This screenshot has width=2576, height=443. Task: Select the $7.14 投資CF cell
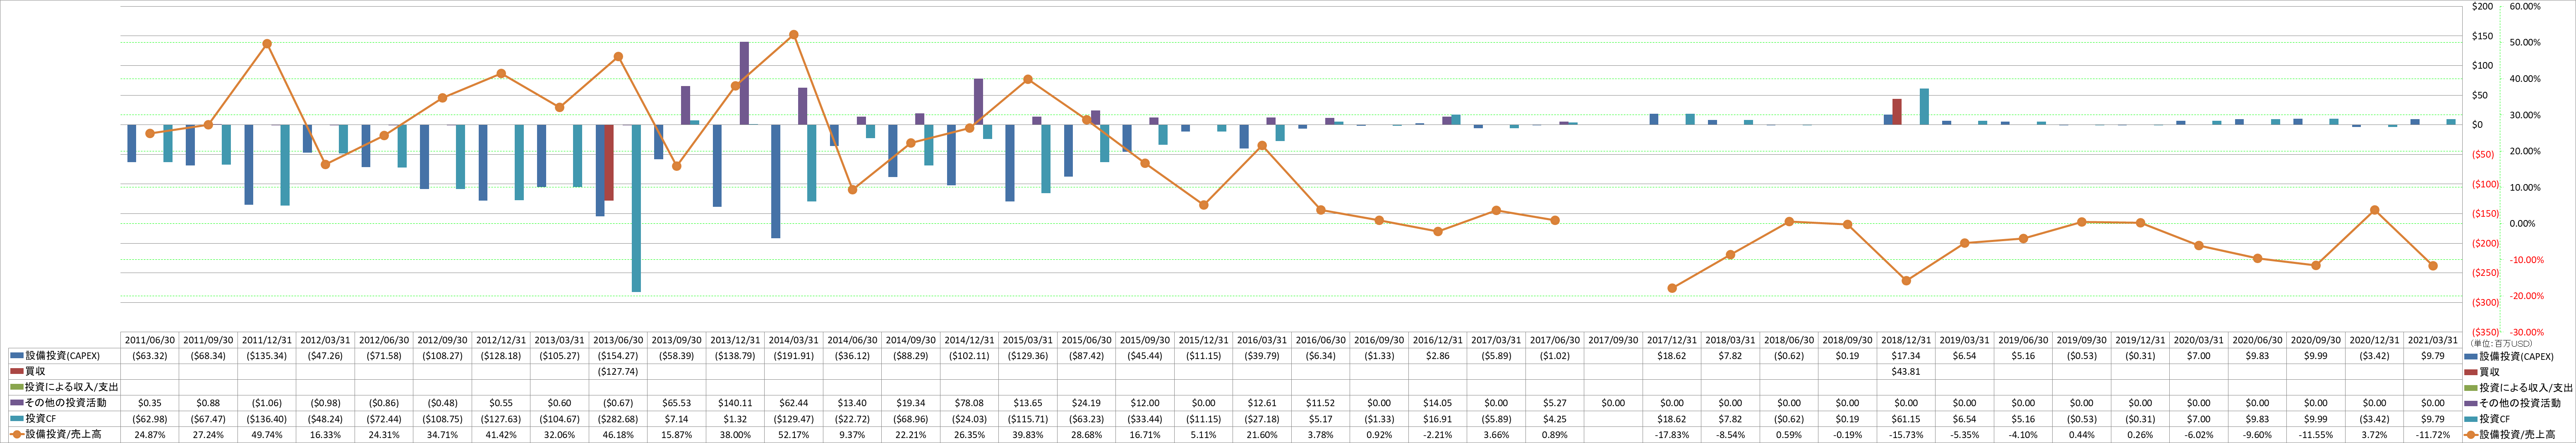click(x=677, y=419)
